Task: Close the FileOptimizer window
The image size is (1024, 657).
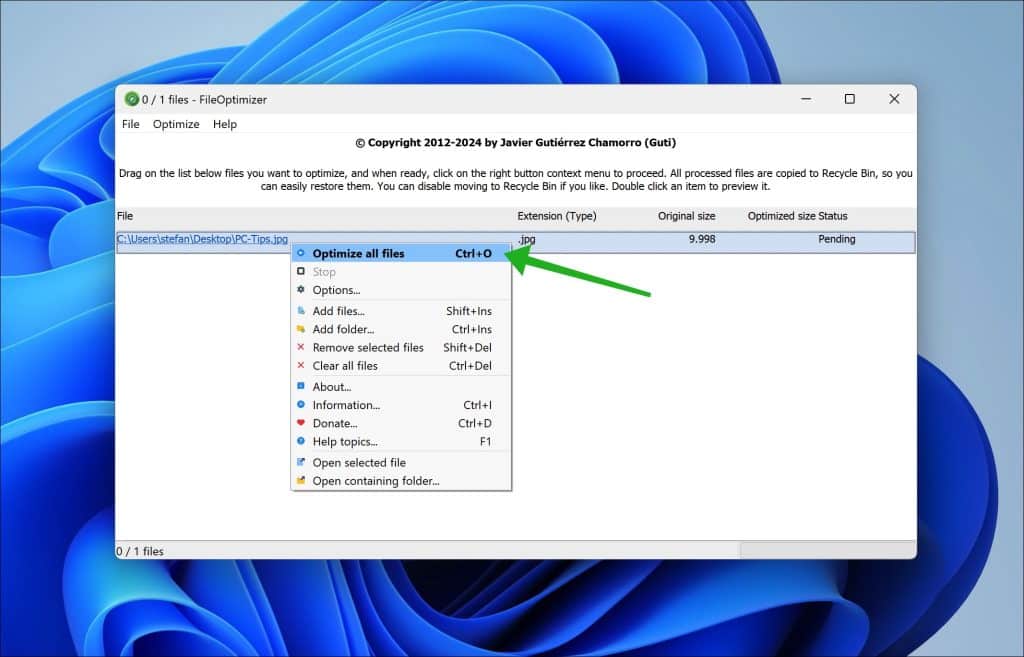Action: click(x=894, y=99)
